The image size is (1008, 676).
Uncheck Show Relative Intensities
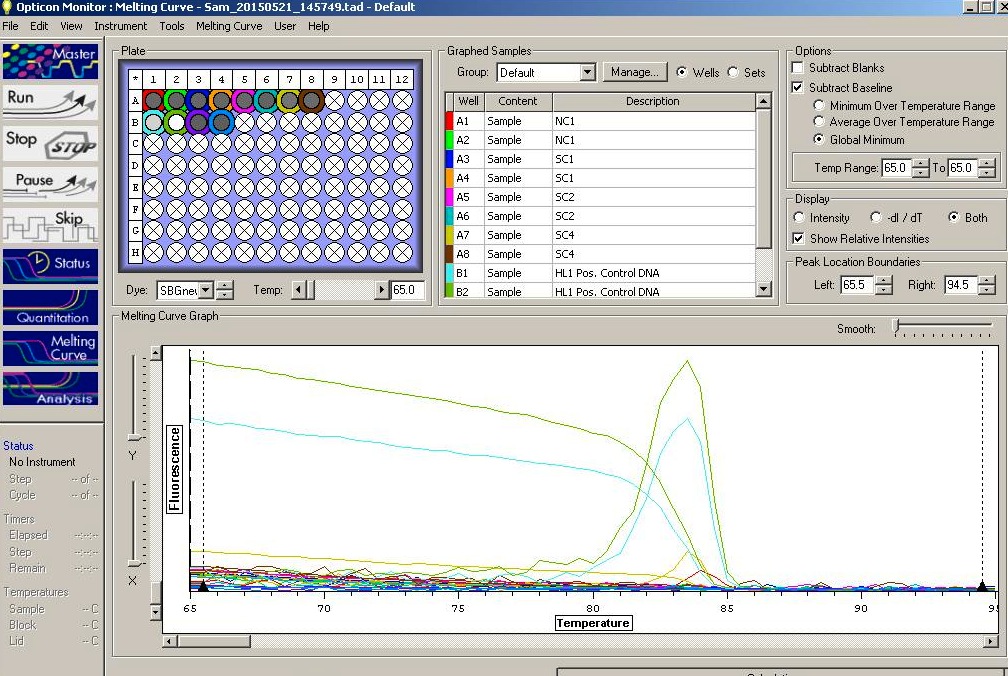798,239
